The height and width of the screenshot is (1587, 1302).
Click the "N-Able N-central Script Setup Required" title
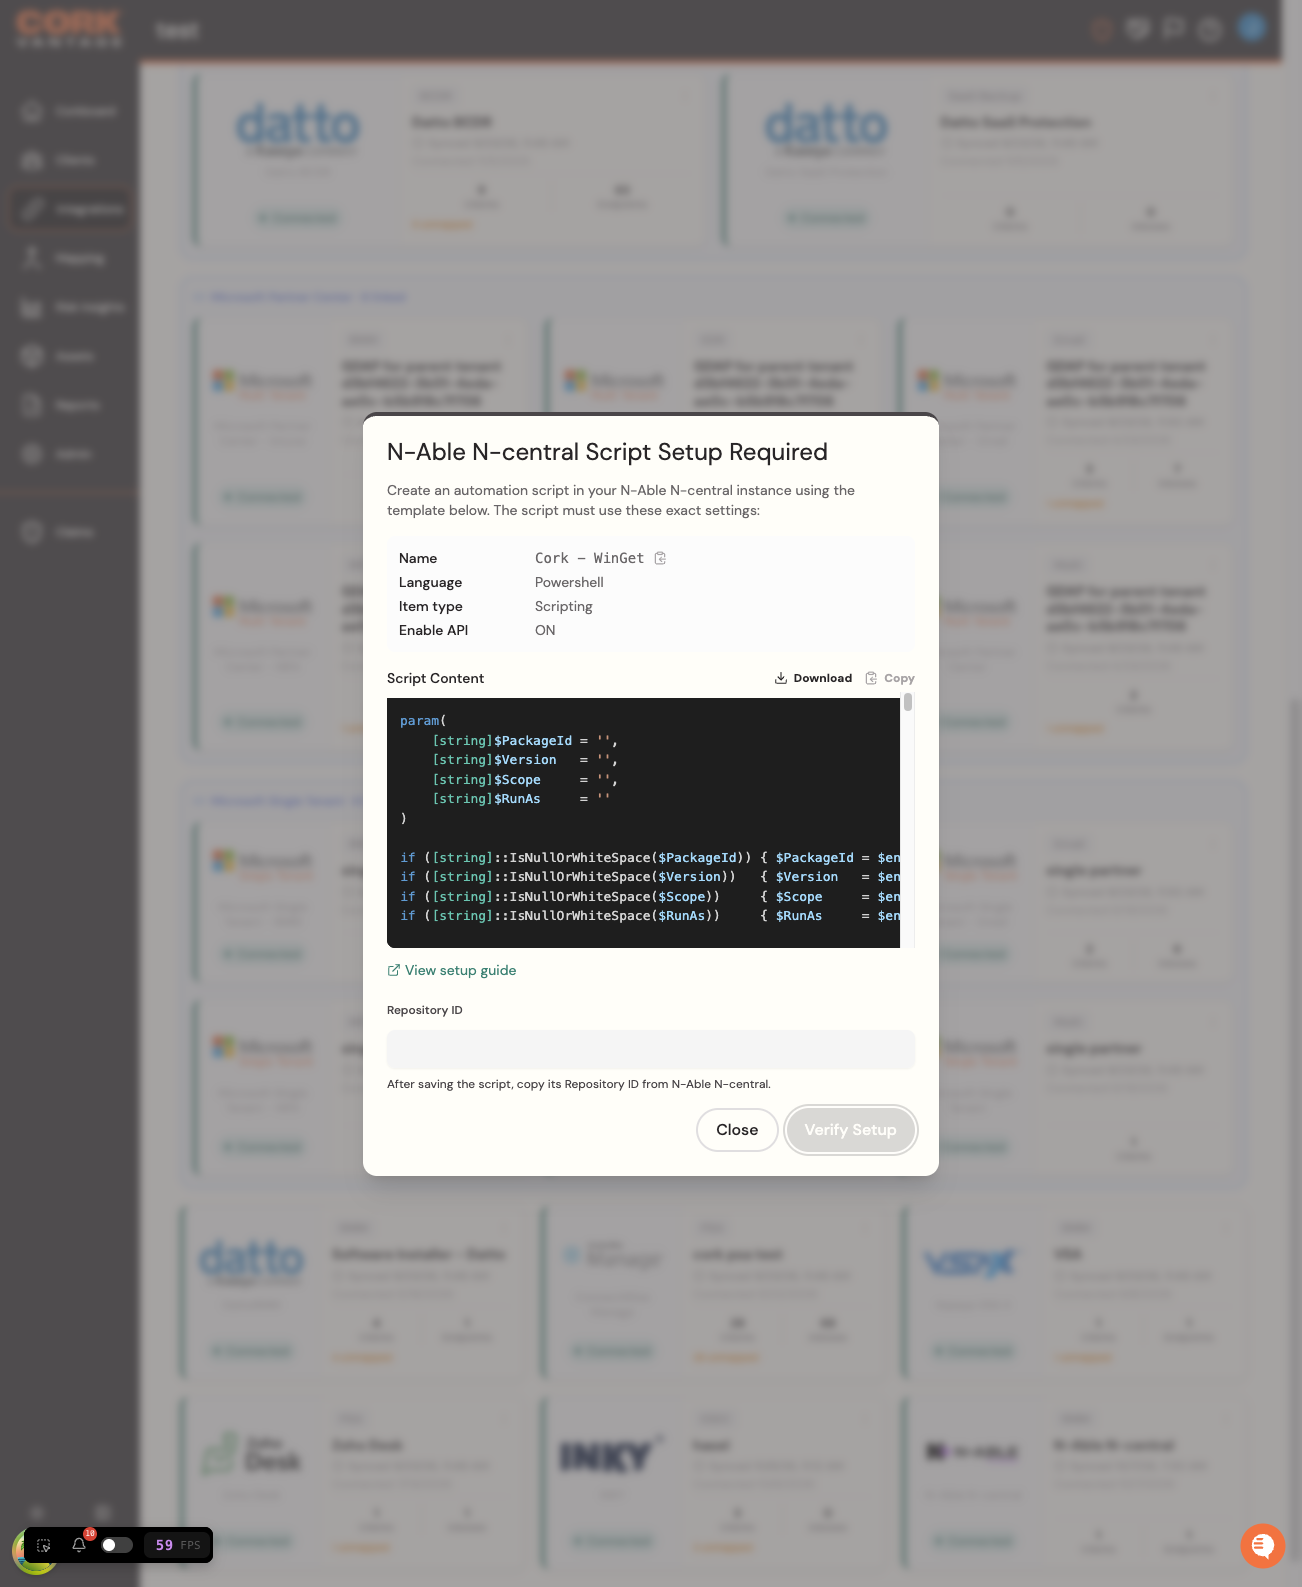coord(607,452)
